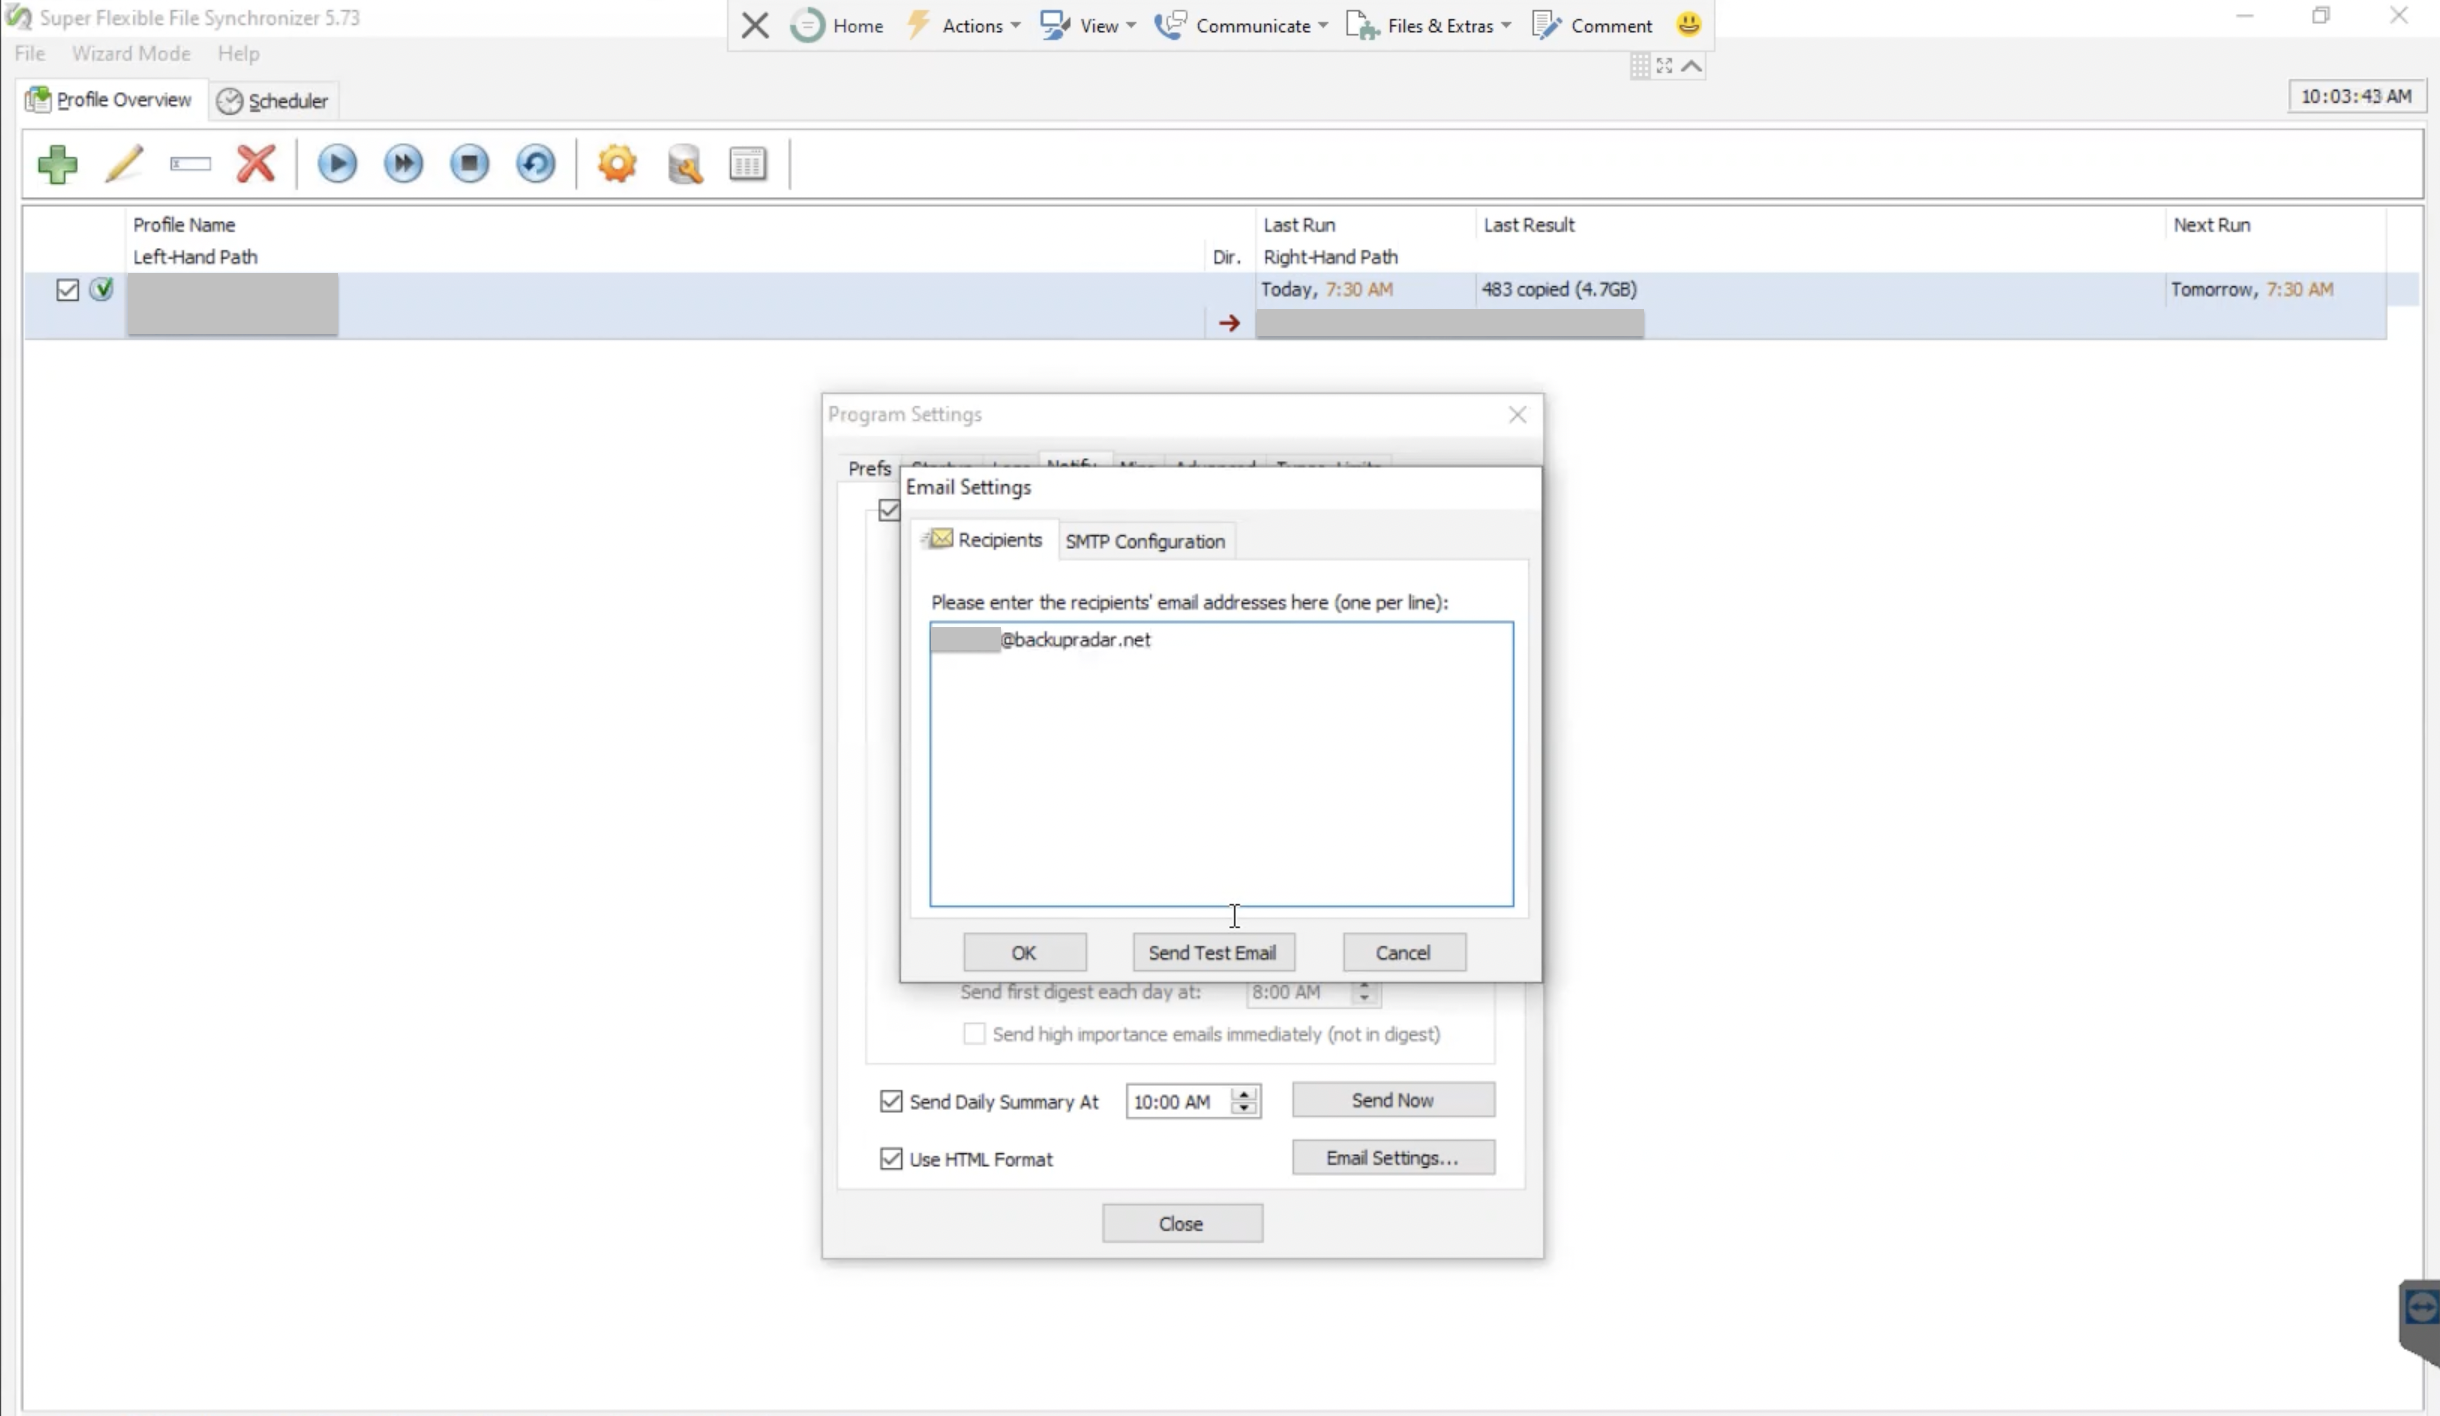Delete profile with the red X icon
The image size is (2440, 1416).
(256, 164)
